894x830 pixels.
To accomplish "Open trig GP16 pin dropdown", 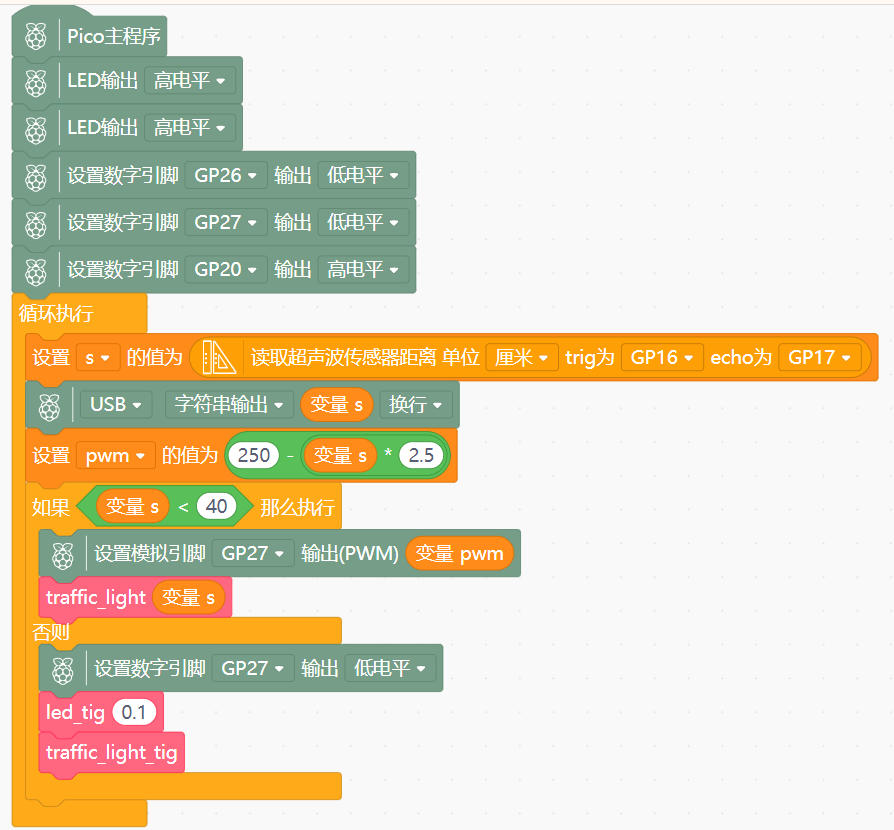I will [662, 357].
